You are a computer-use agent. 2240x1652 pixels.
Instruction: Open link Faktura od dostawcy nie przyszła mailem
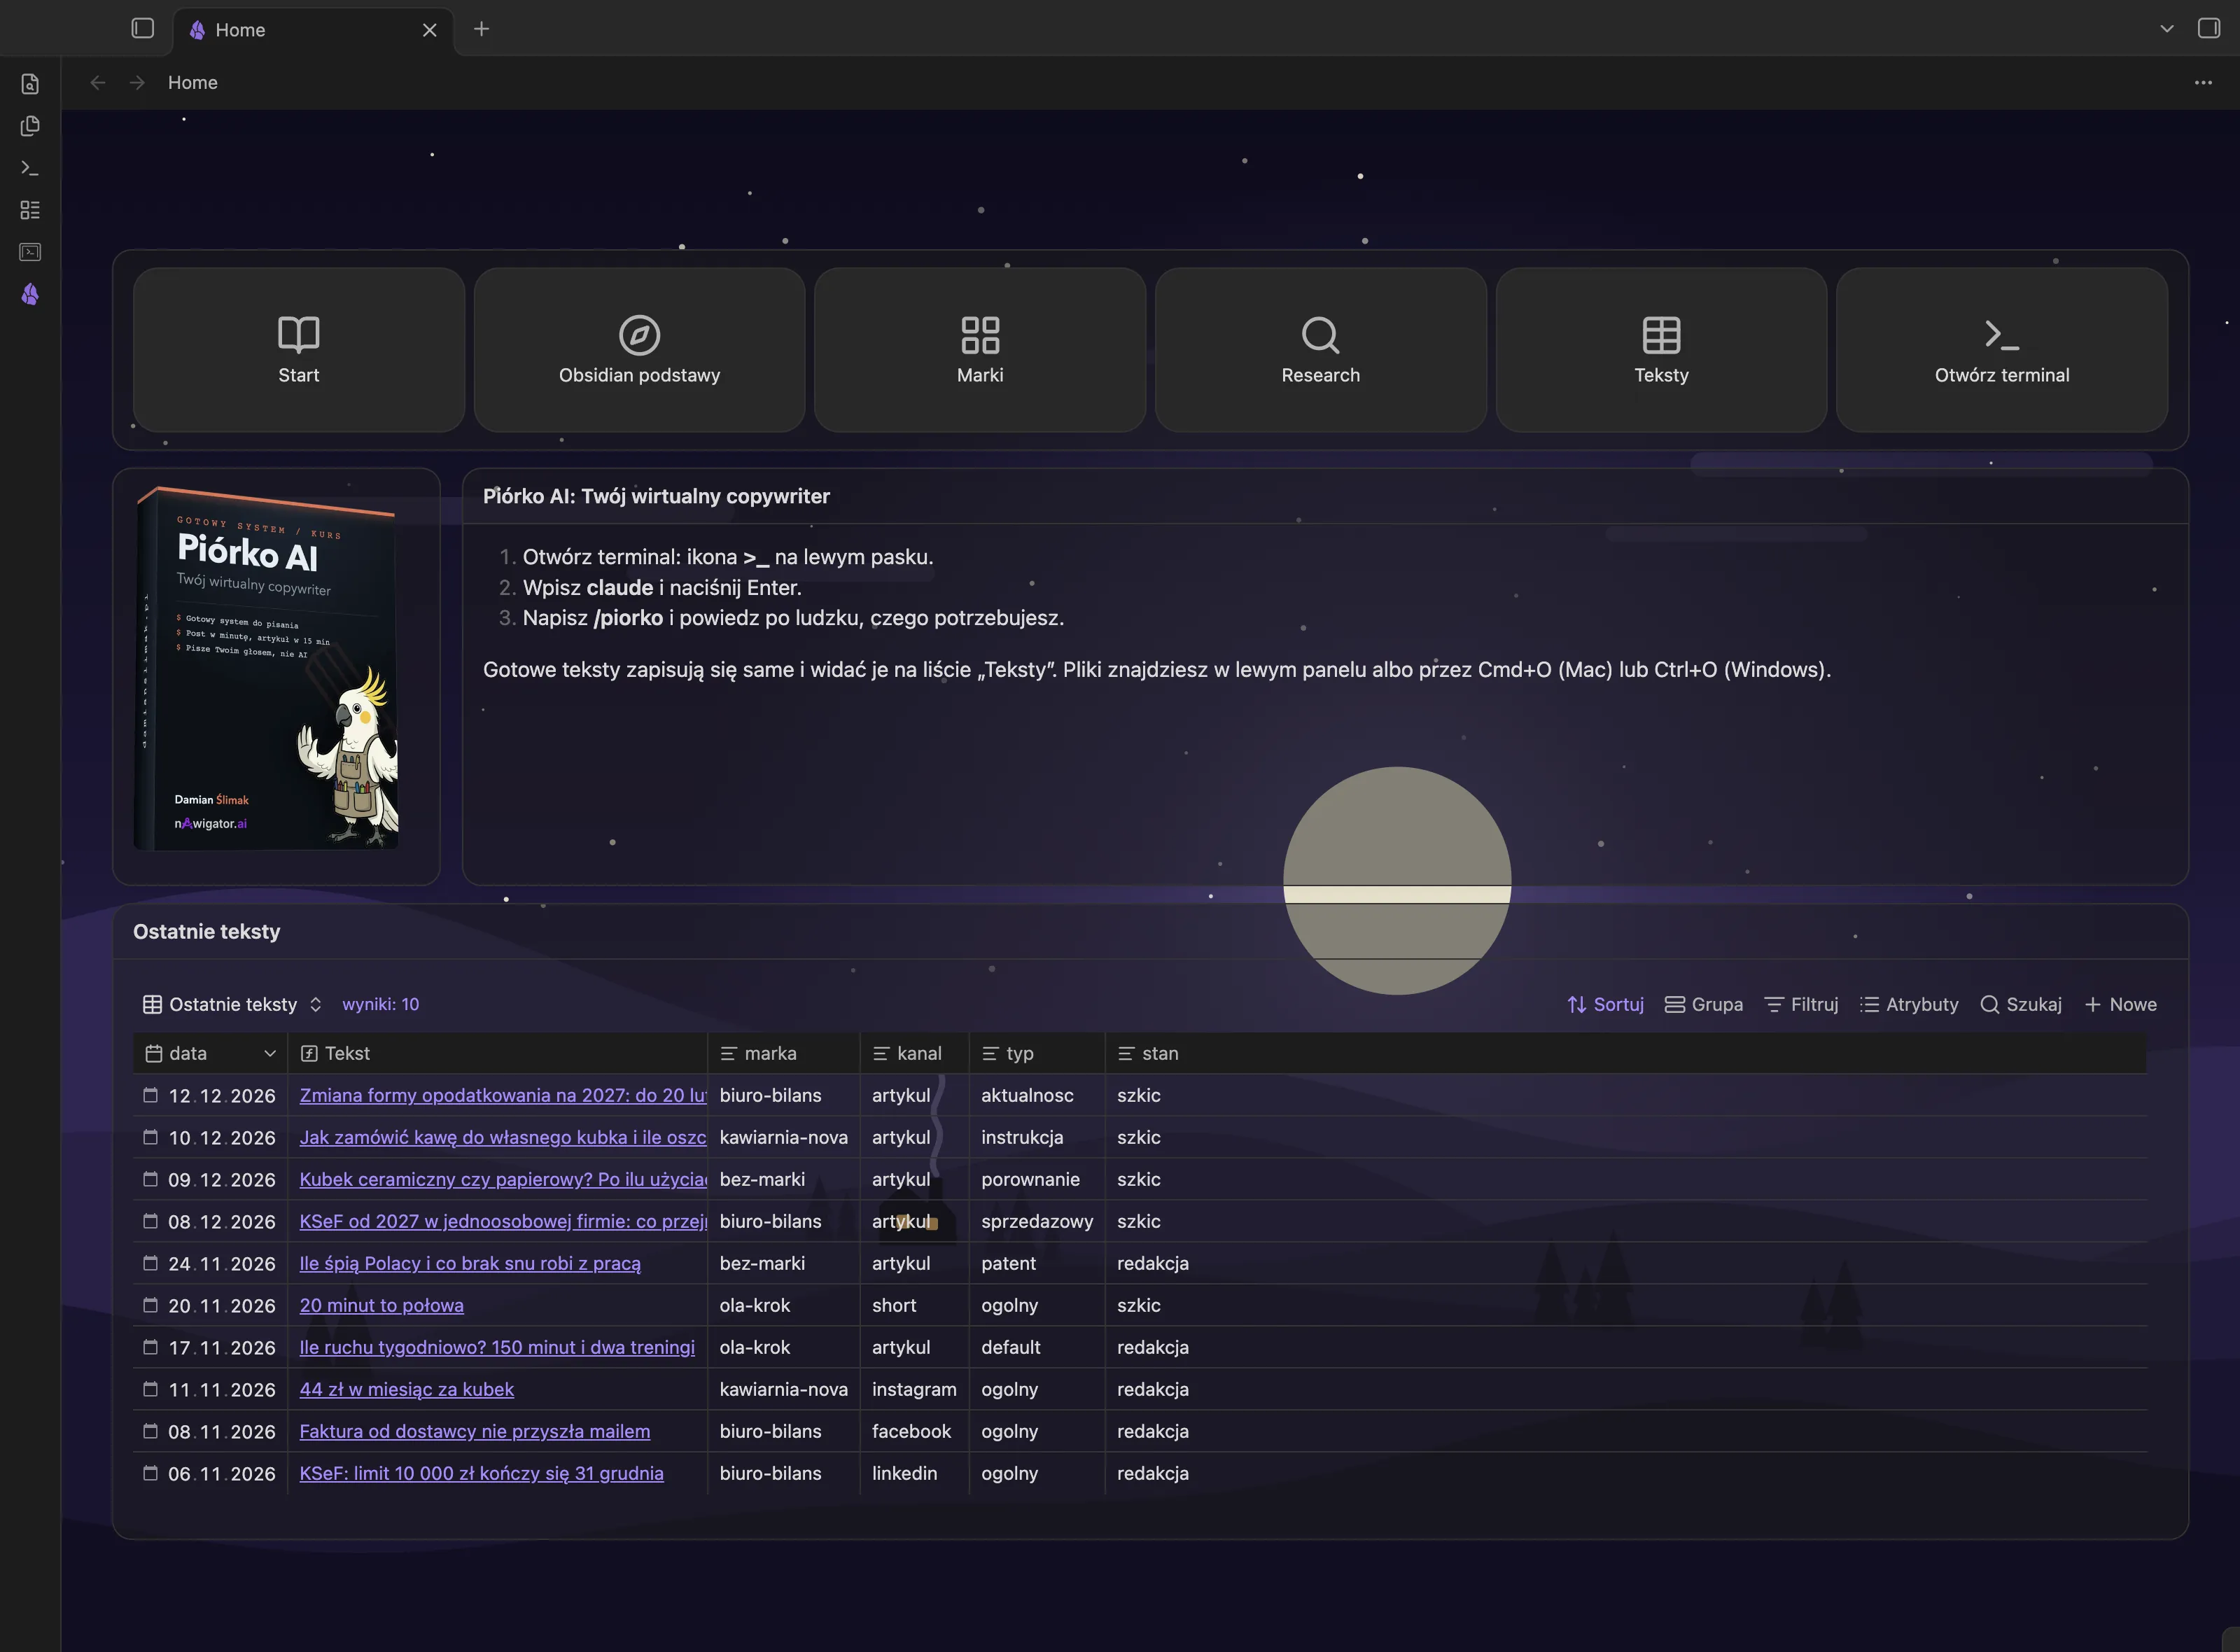pos(474,1431)
